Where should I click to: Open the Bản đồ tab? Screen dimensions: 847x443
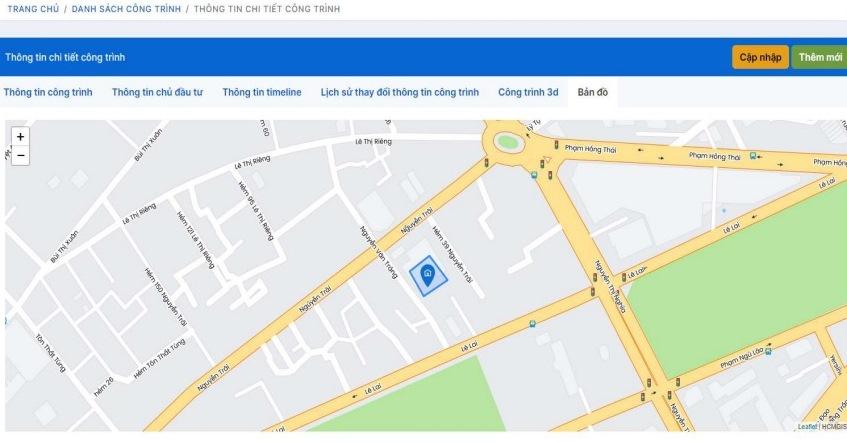592,92
